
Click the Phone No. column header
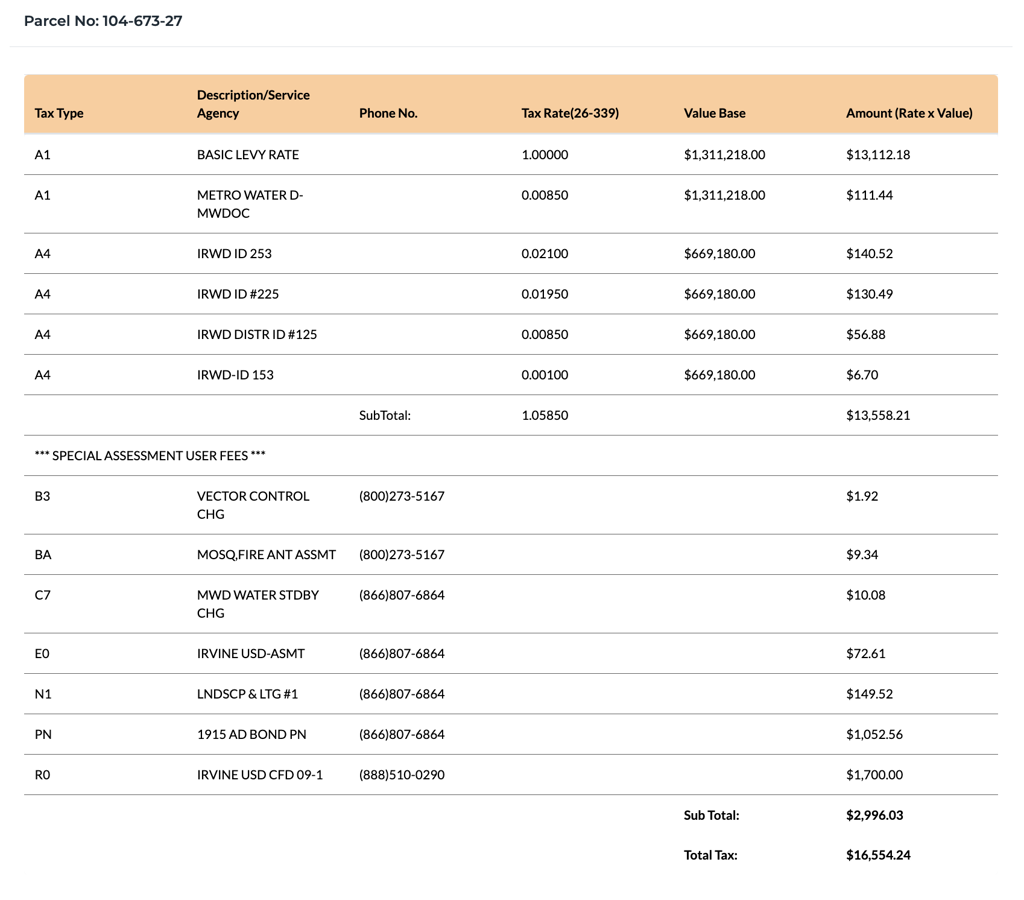[388, 113]
